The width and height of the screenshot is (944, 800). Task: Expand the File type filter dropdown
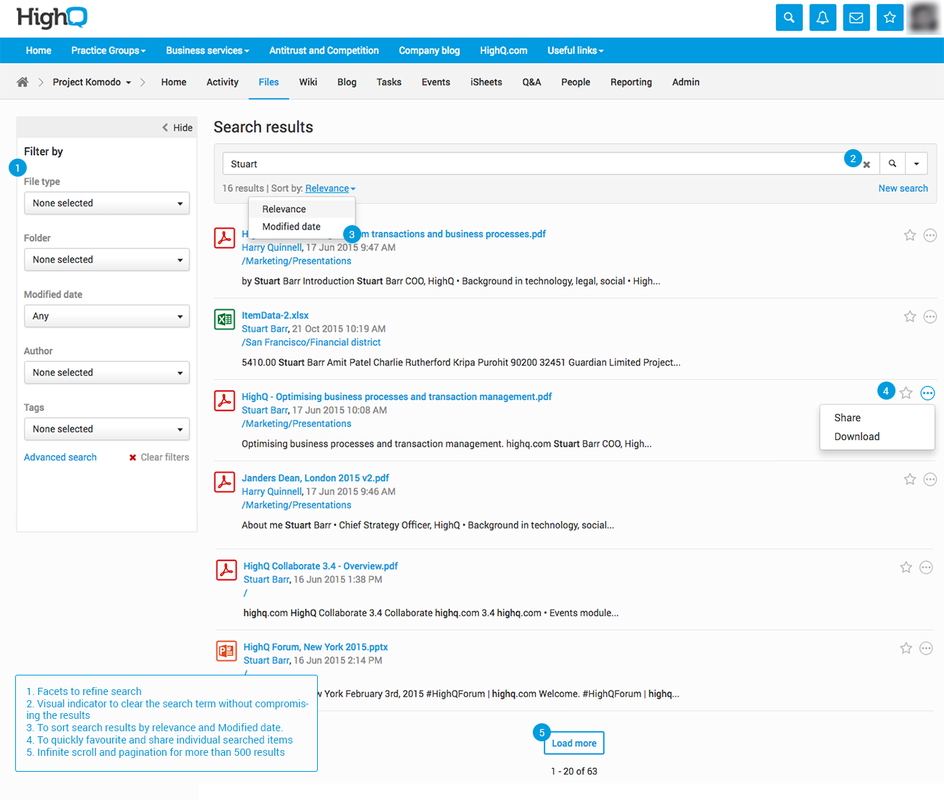[107, 203]
